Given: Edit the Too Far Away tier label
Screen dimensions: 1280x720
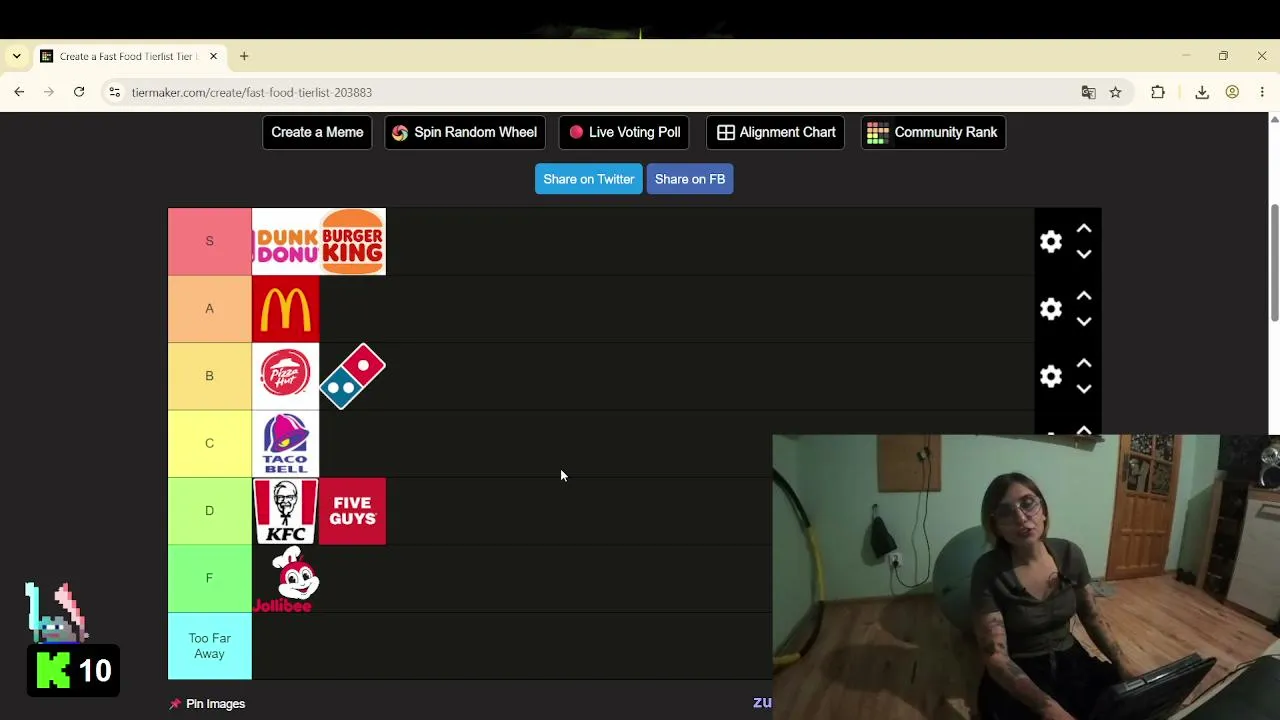Looking at the screenshot, I should pyautogui.click(x=209, y=646).
